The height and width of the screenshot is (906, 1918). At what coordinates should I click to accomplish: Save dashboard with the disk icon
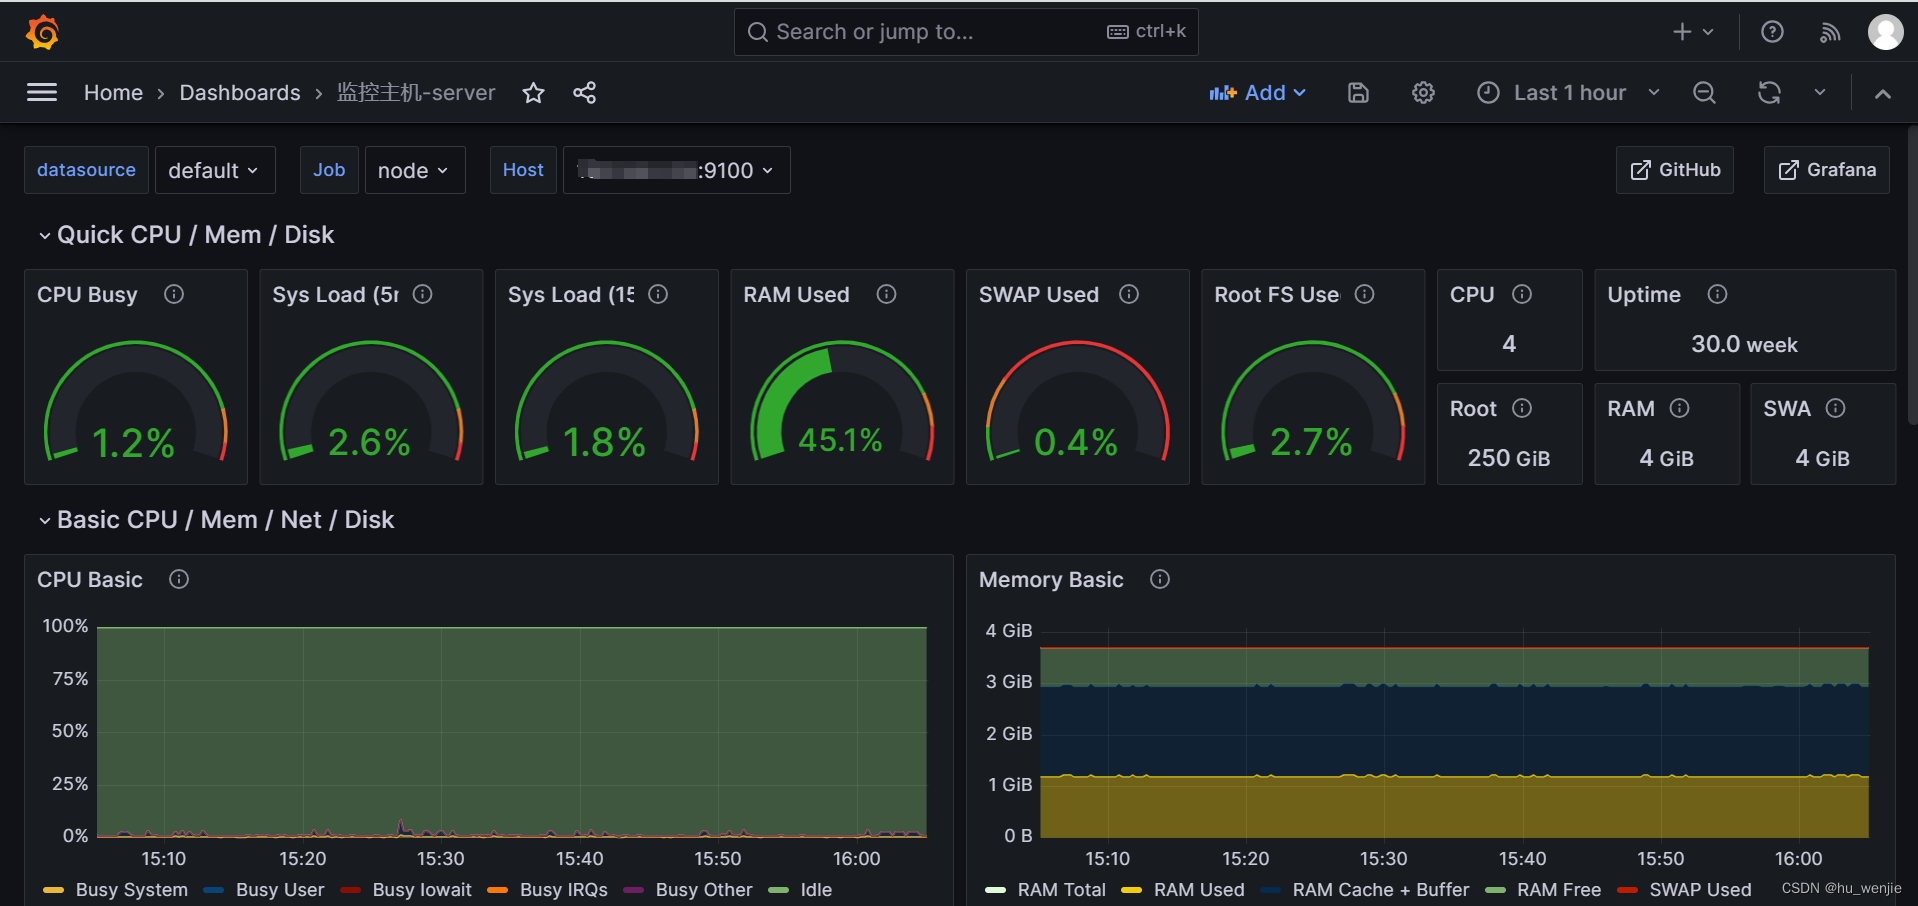tap(1358, 93)
